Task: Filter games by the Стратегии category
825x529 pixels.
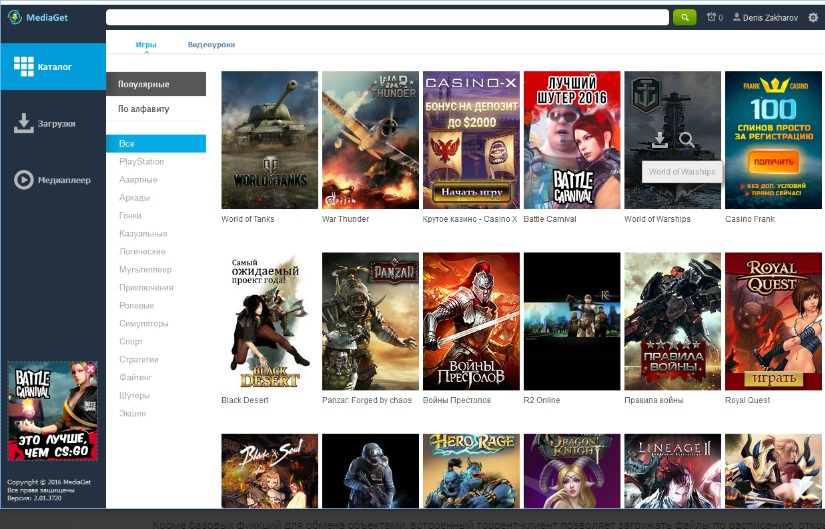Action: click(139, 359)
